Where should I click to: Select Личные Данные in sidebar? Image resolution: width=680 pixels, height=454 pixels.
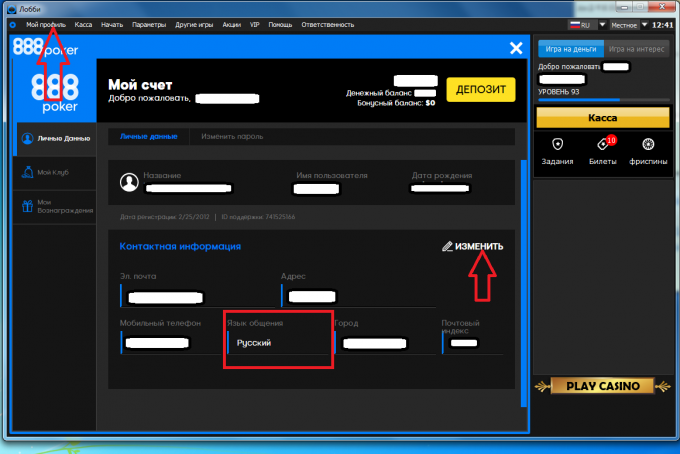55,139
